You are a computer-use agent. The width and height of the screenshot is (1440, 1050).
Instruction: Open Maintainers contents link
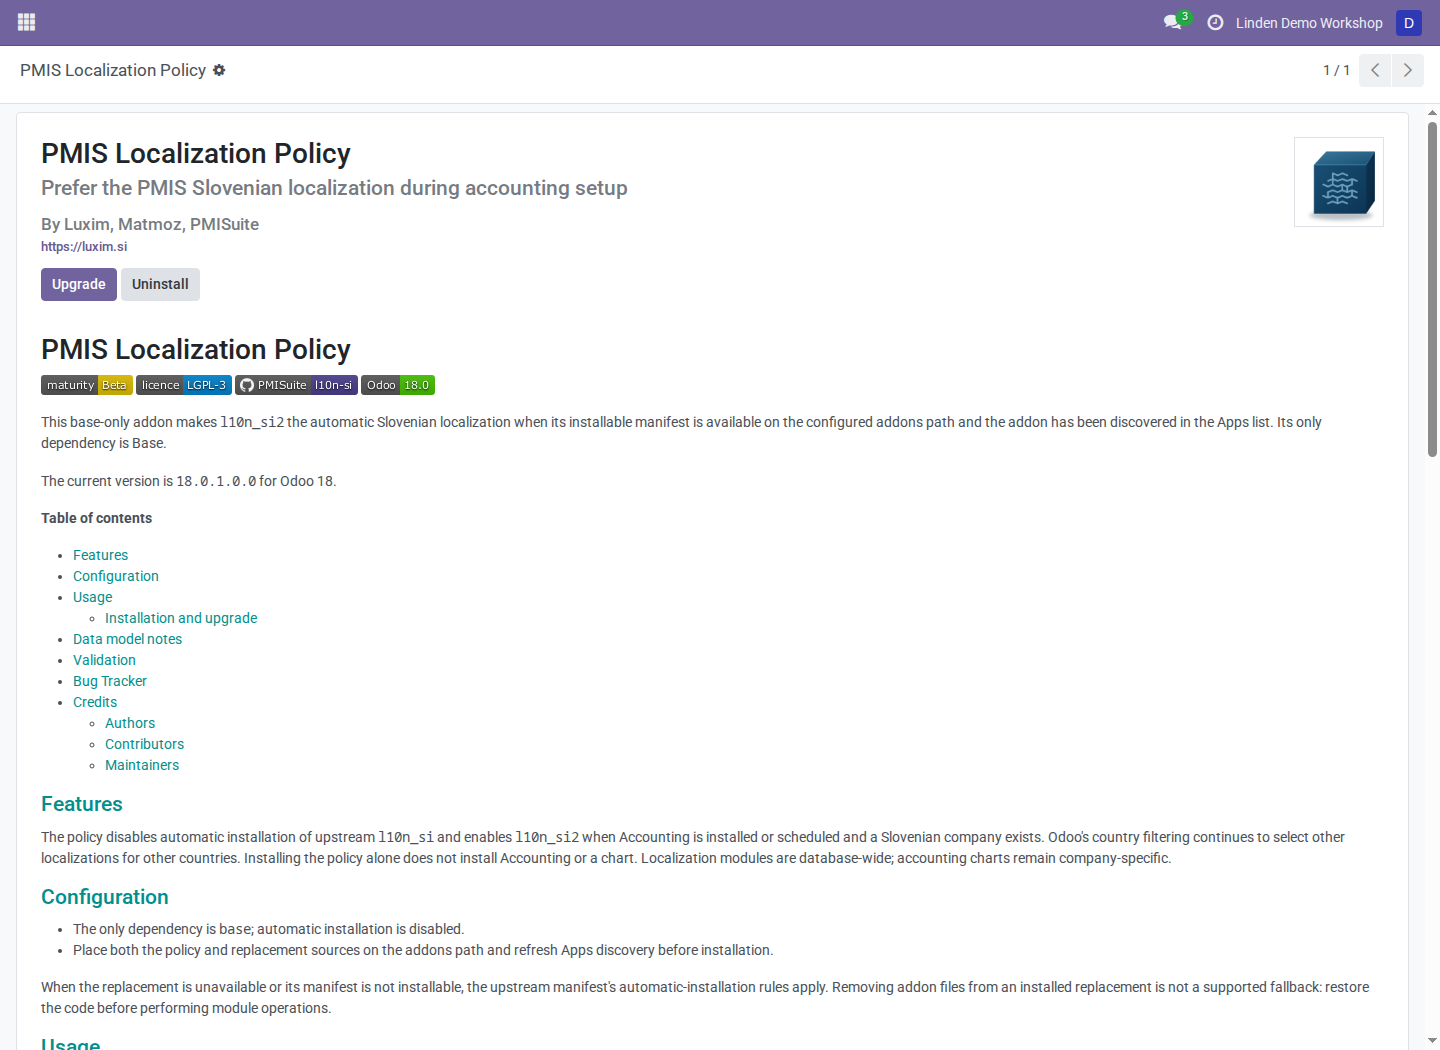(x=142, y=765)
